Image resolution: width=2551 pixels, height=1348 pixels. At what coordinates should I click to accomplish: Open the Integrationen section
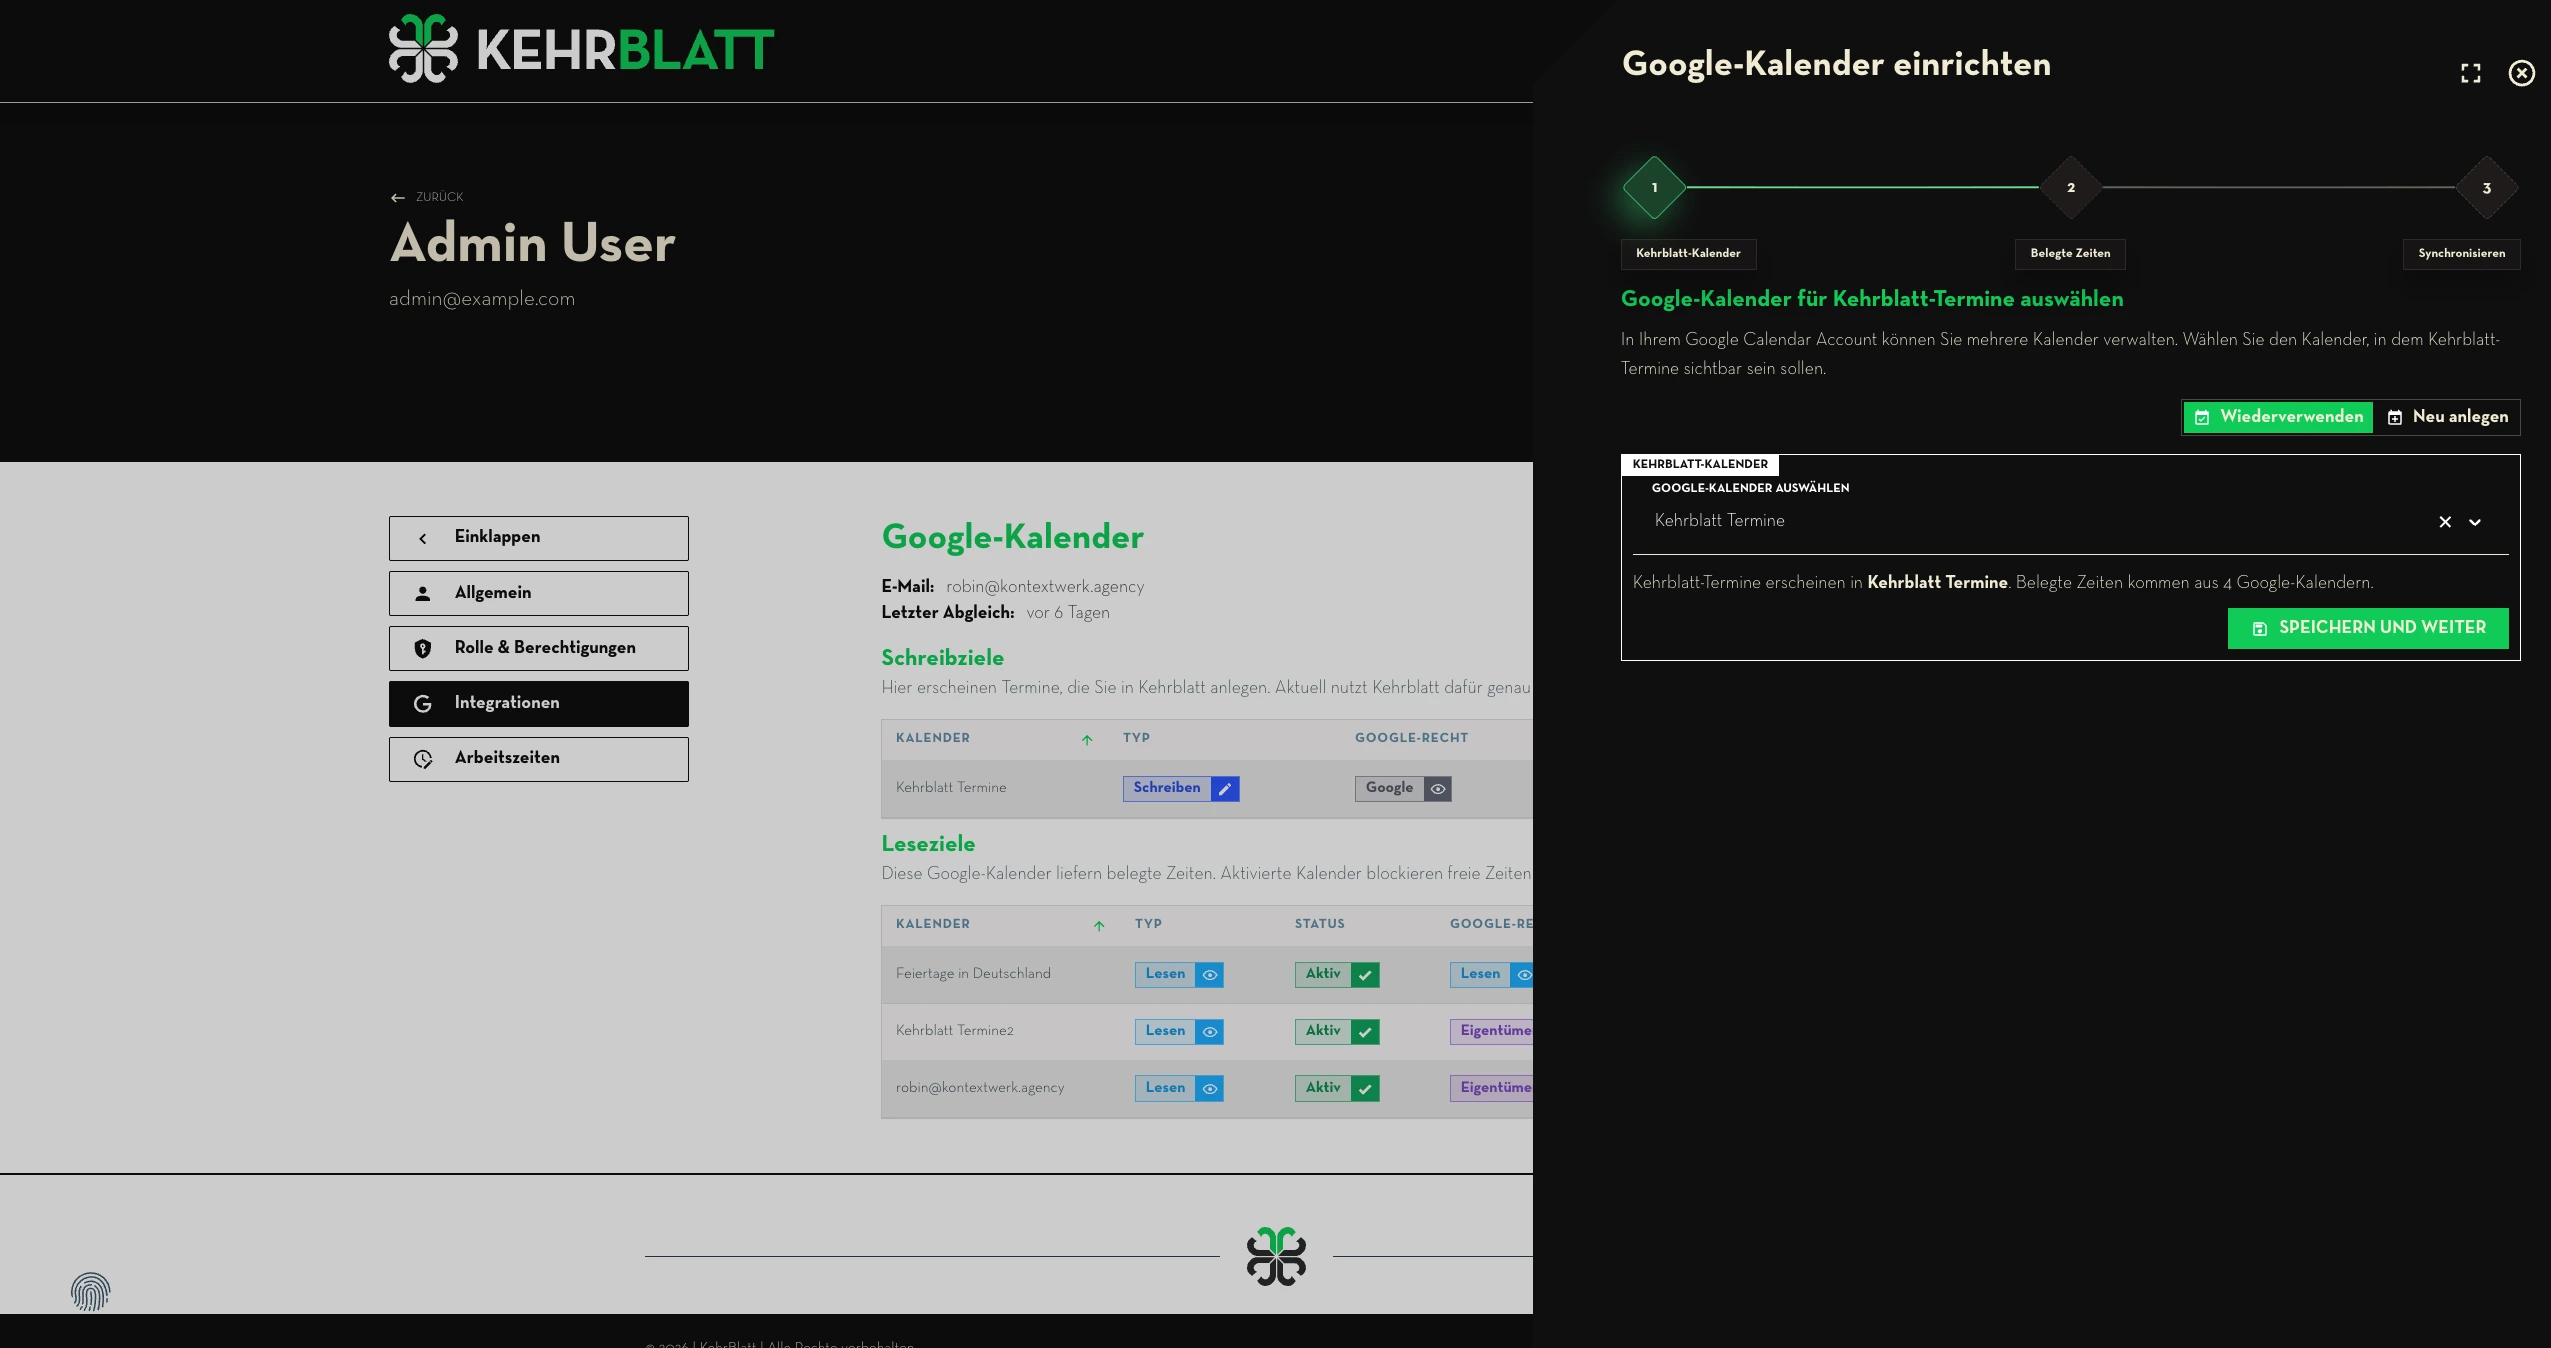point(538,703)
